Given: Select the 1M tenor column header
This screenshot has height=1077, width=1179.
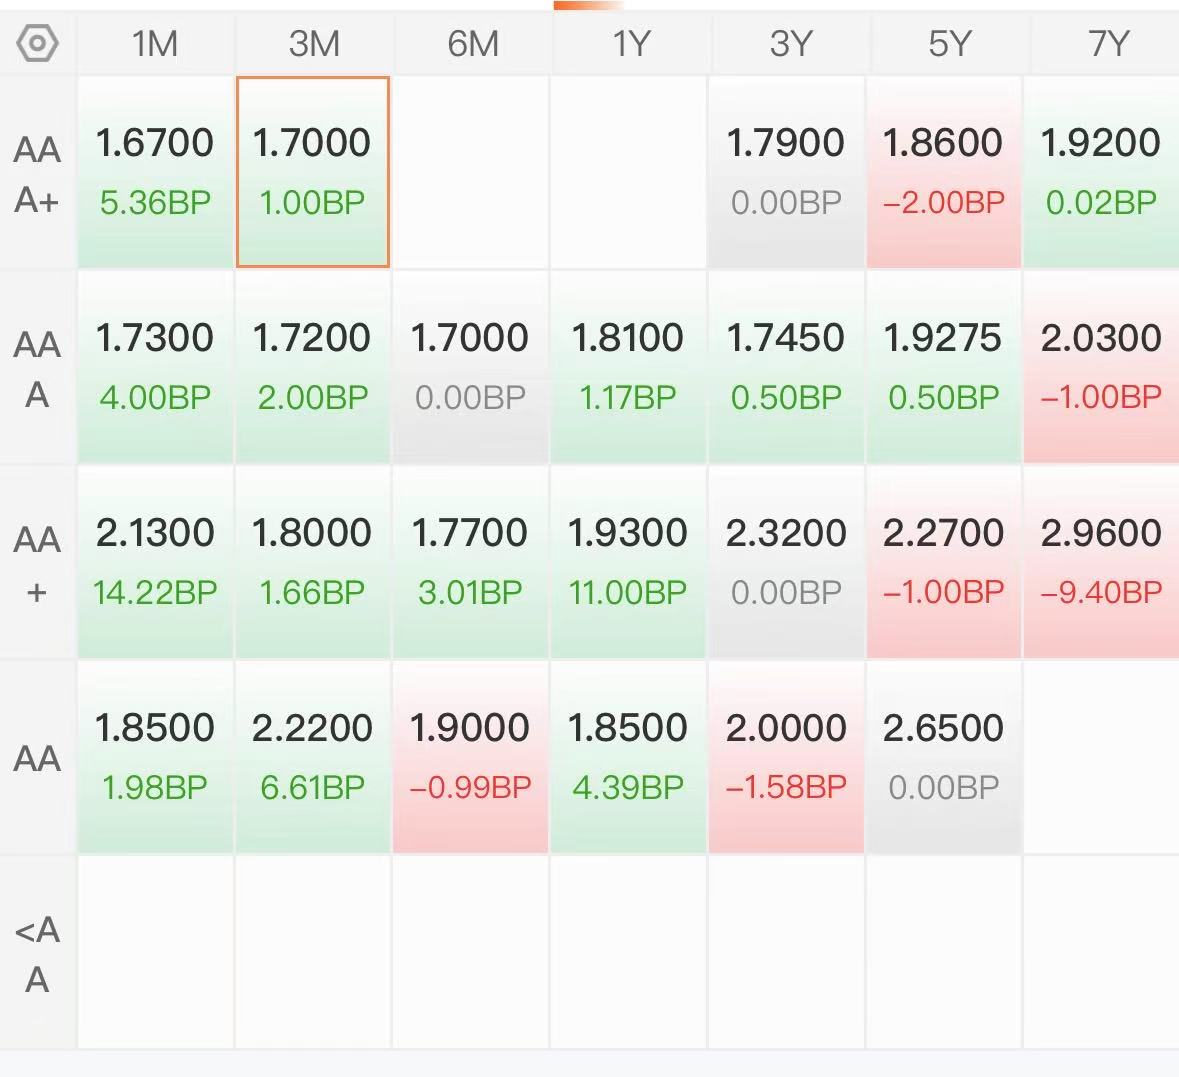Looking at the screenshot, I should tap(155, 44).
